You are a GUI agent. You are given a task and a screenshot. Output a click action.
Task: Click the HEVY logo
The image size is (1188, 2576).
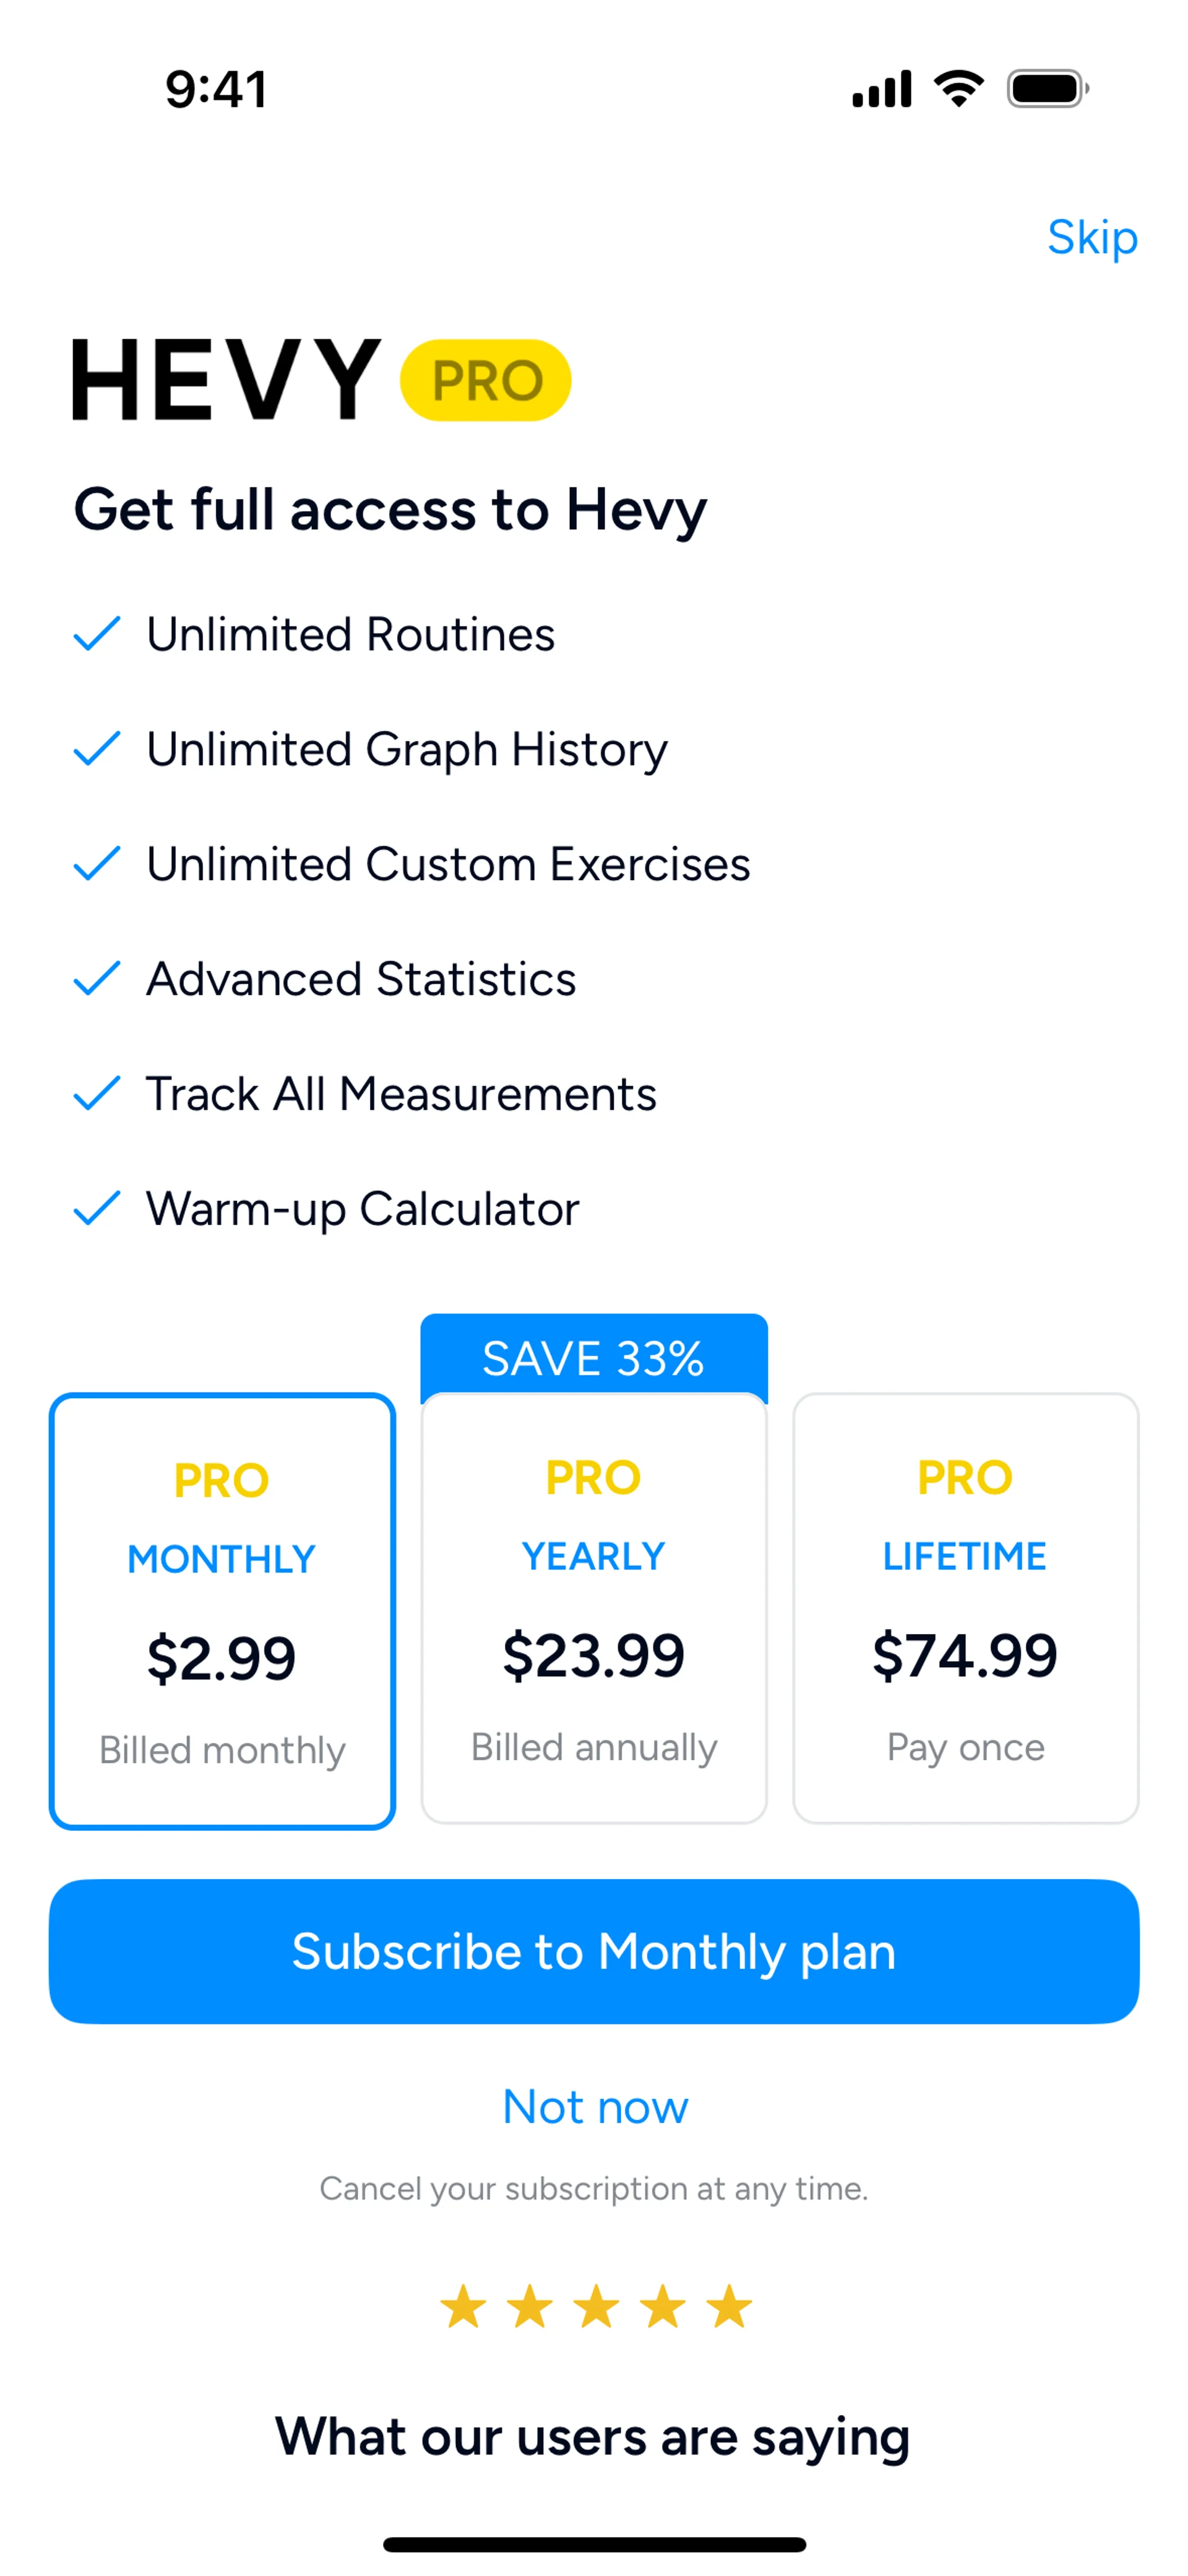tap(226, 379)
